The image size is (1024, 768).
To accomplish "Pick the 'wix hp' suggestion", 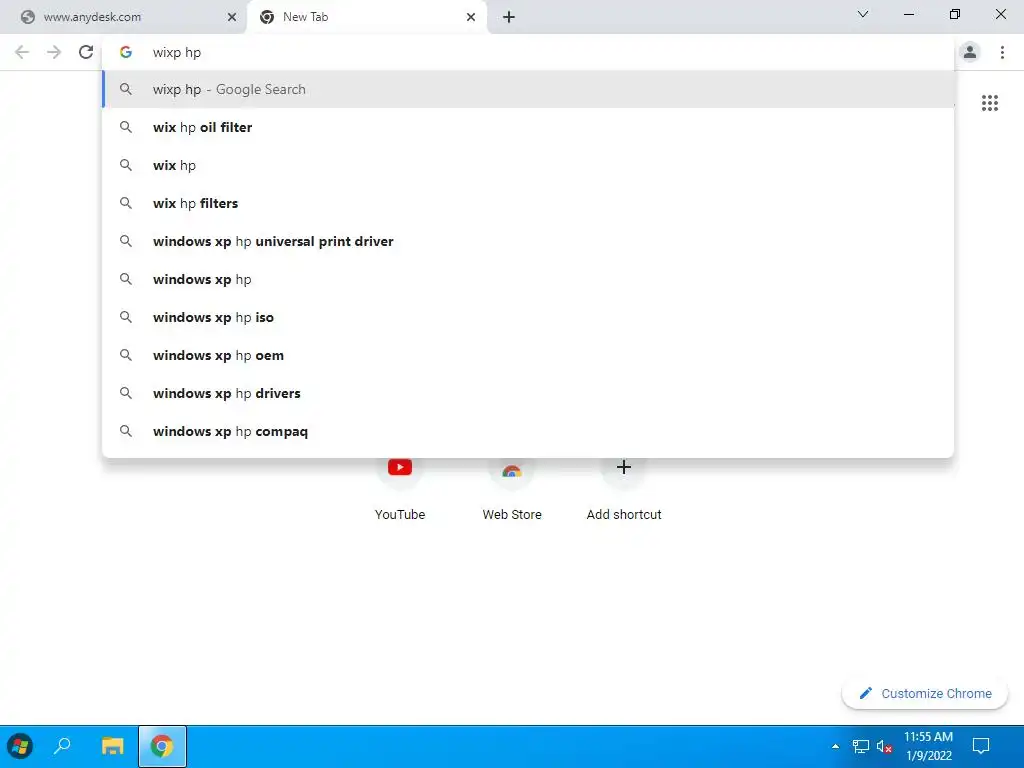I will [x=528, y=165].
